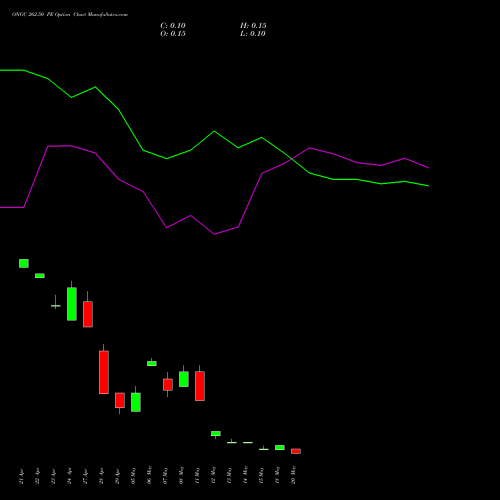Click the 12 May date label
This screenshot has height=500, width=500.
(214, 475)
